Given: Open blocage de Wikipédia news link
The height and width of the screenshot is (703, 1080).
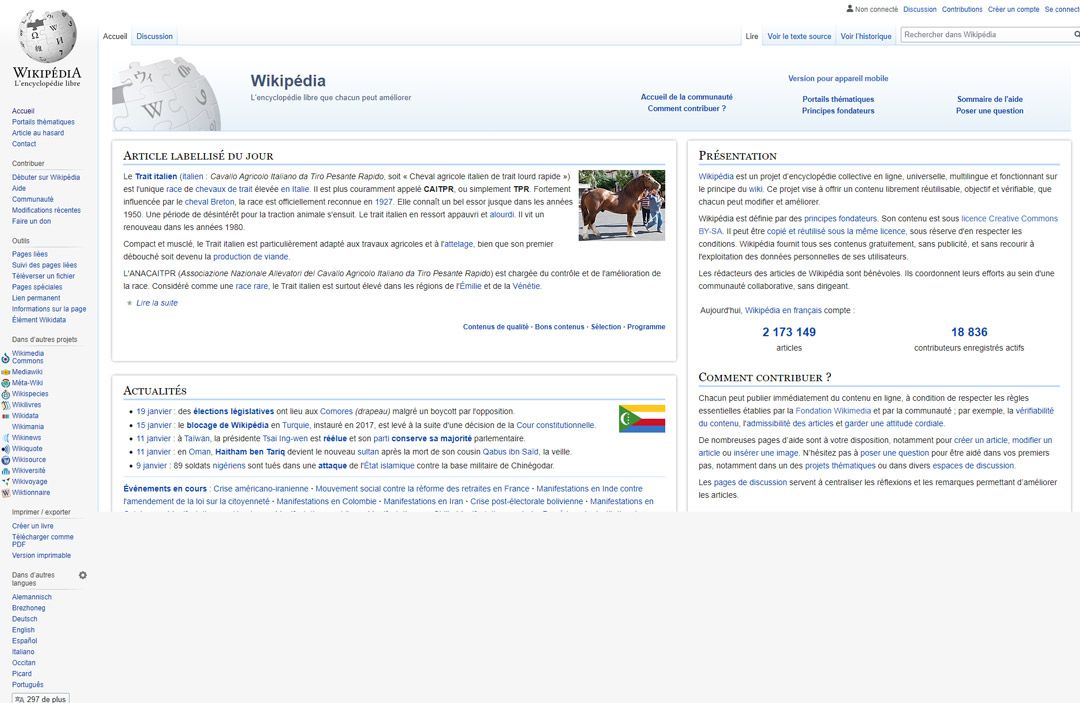Looking at the screenshot, I should pyautogui.click(x=227, y=426).
